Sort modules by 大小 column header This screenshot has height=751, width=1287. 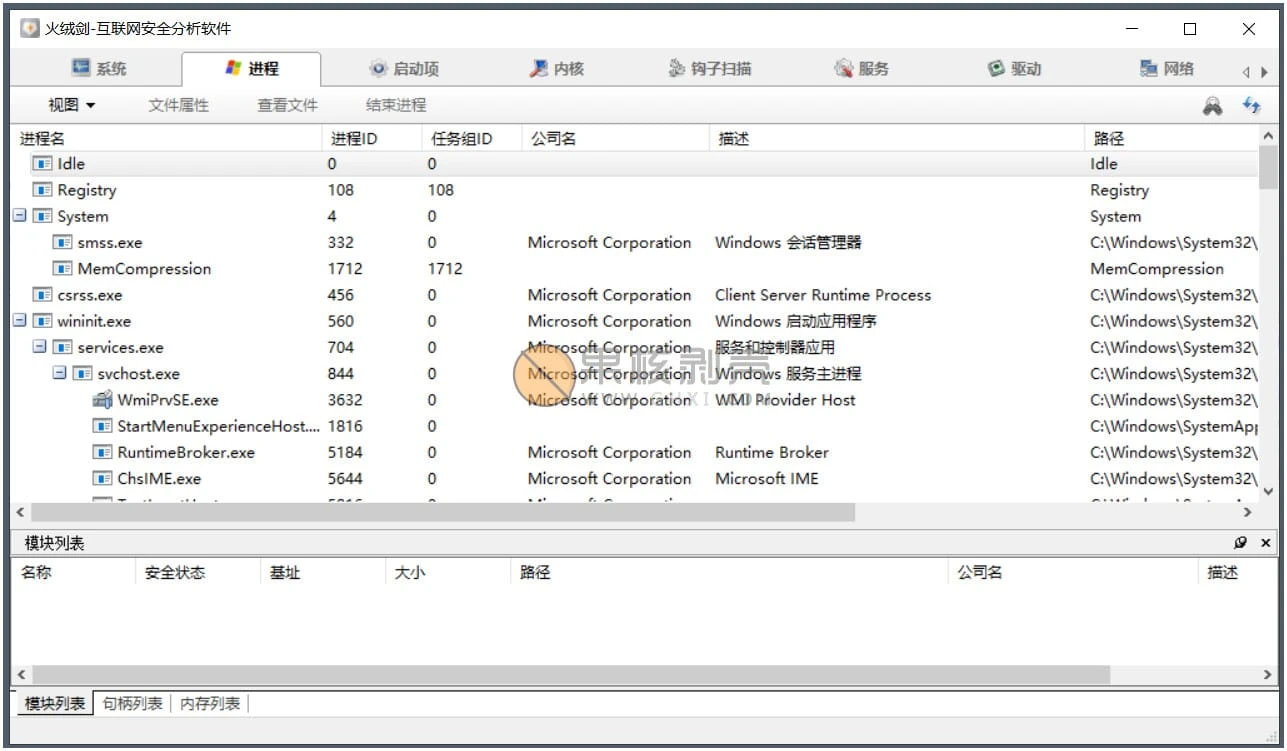(448, 573)
